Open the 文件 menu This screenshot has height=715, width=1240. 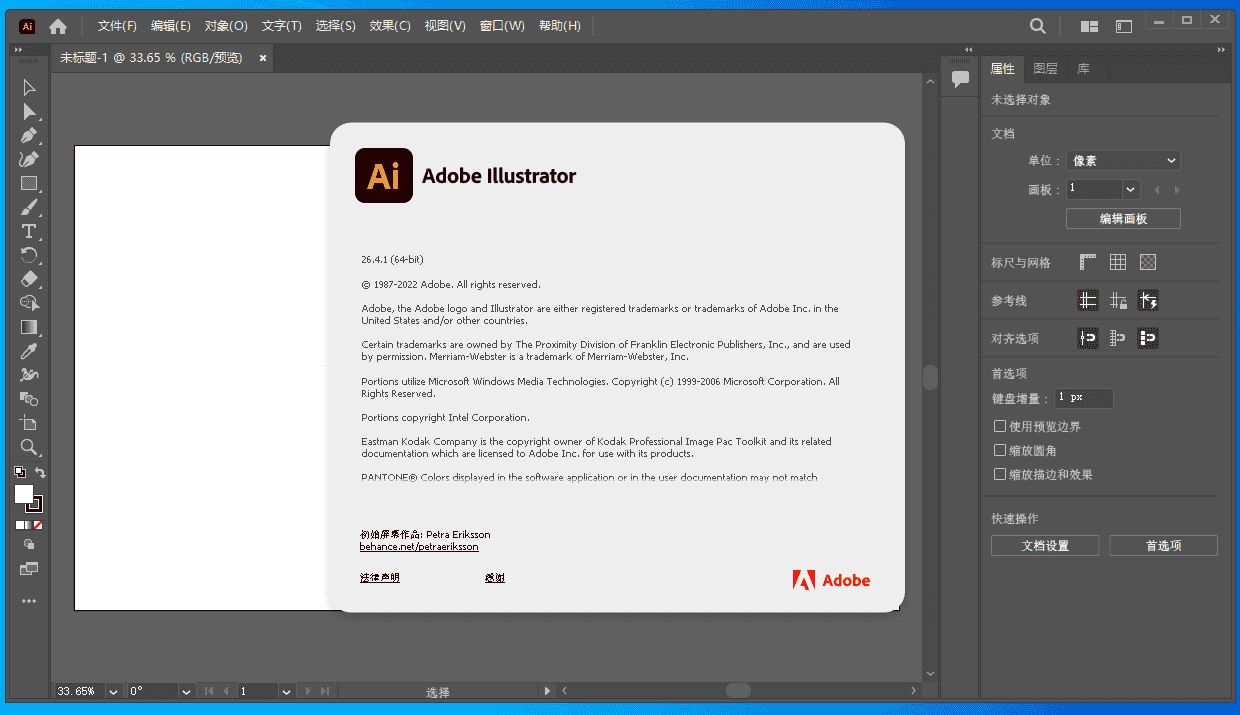click(x=116, y=25)
